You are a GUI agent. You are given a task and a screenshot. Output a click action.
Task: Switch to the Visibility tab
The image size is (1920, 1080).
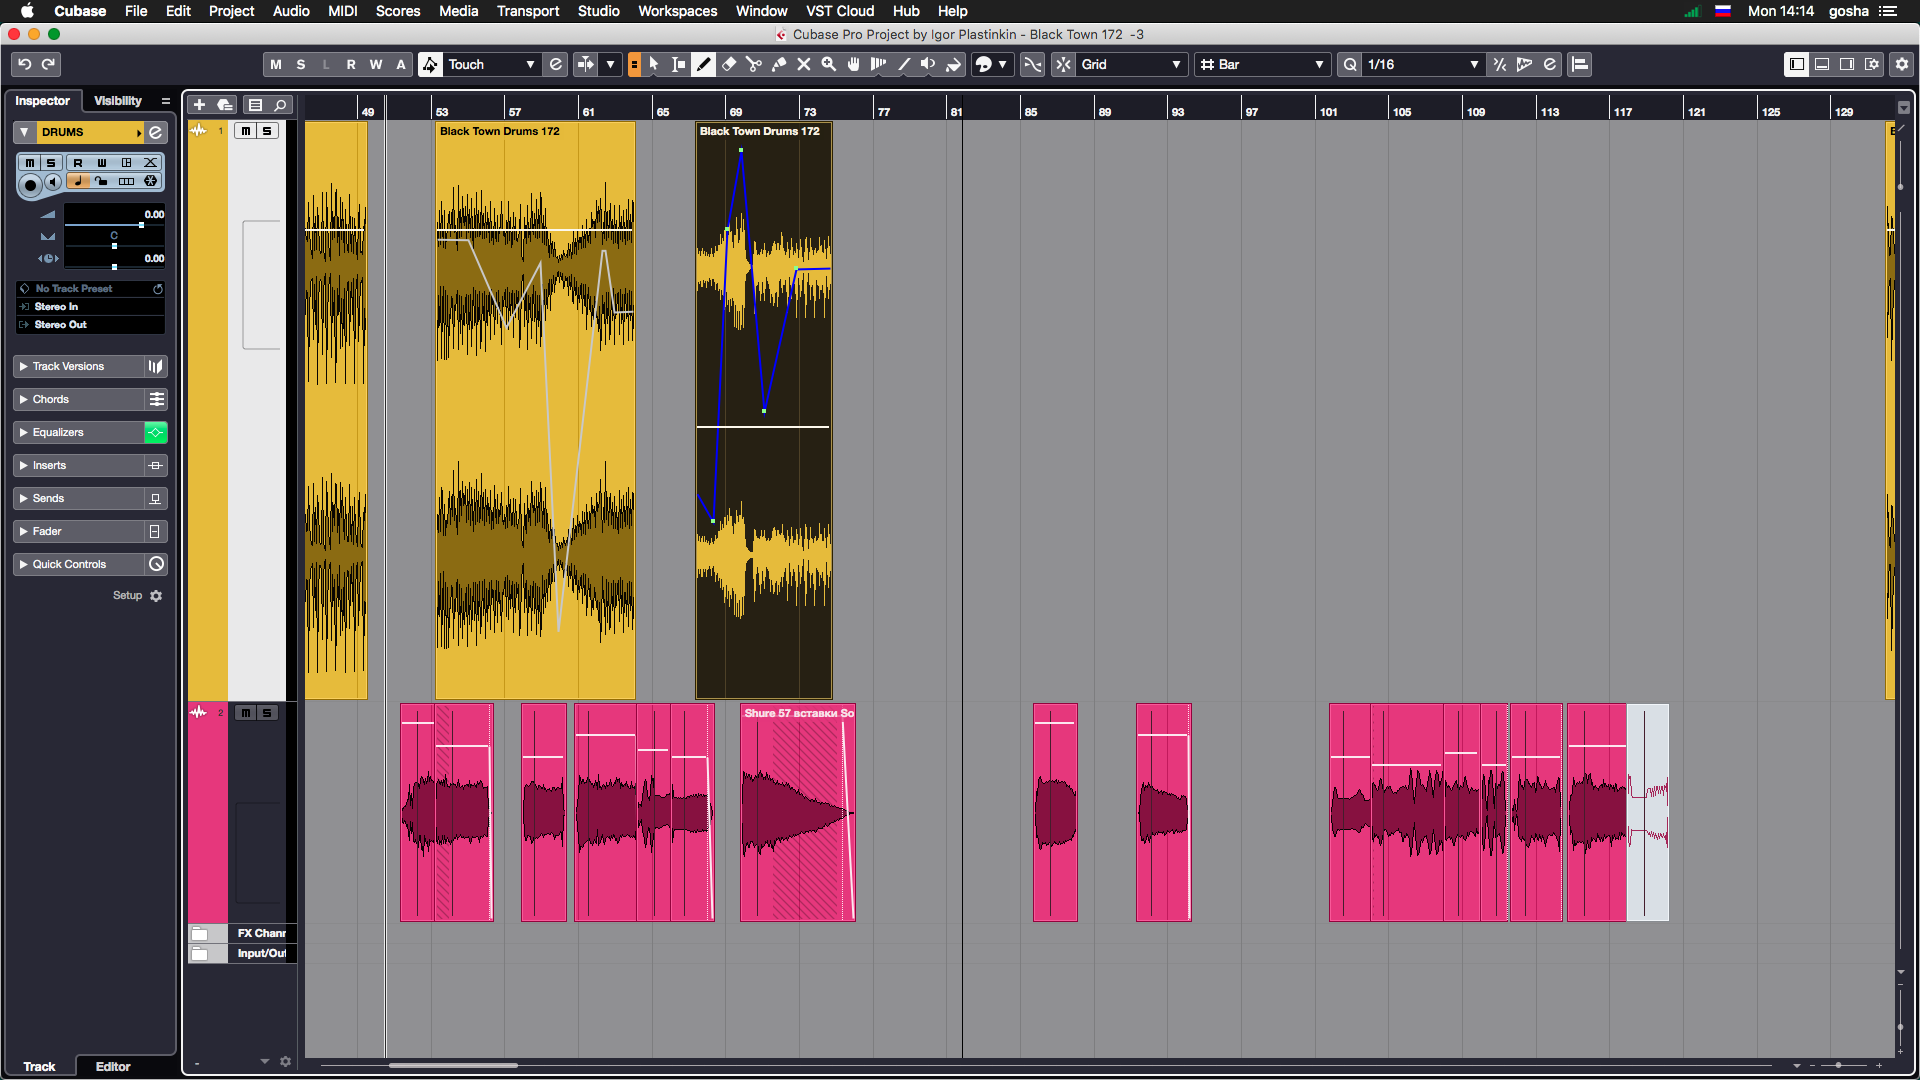tap(117, 101)
